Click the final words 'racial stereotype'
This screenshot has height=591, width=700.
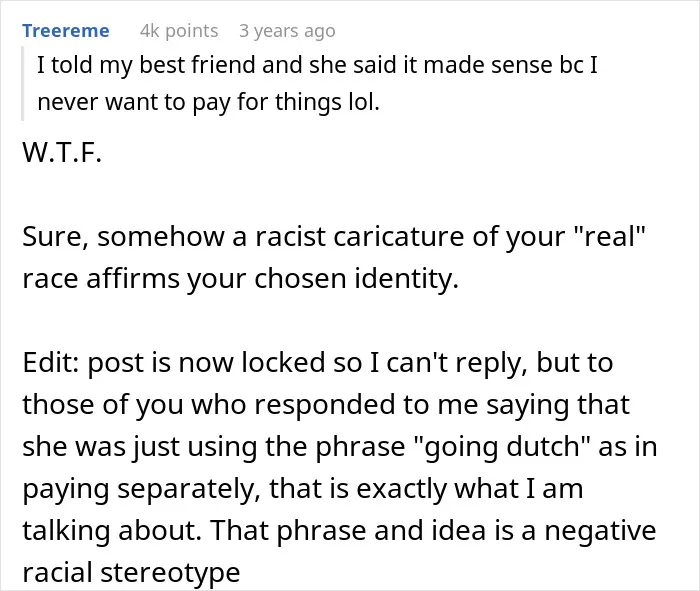point(131,573)
